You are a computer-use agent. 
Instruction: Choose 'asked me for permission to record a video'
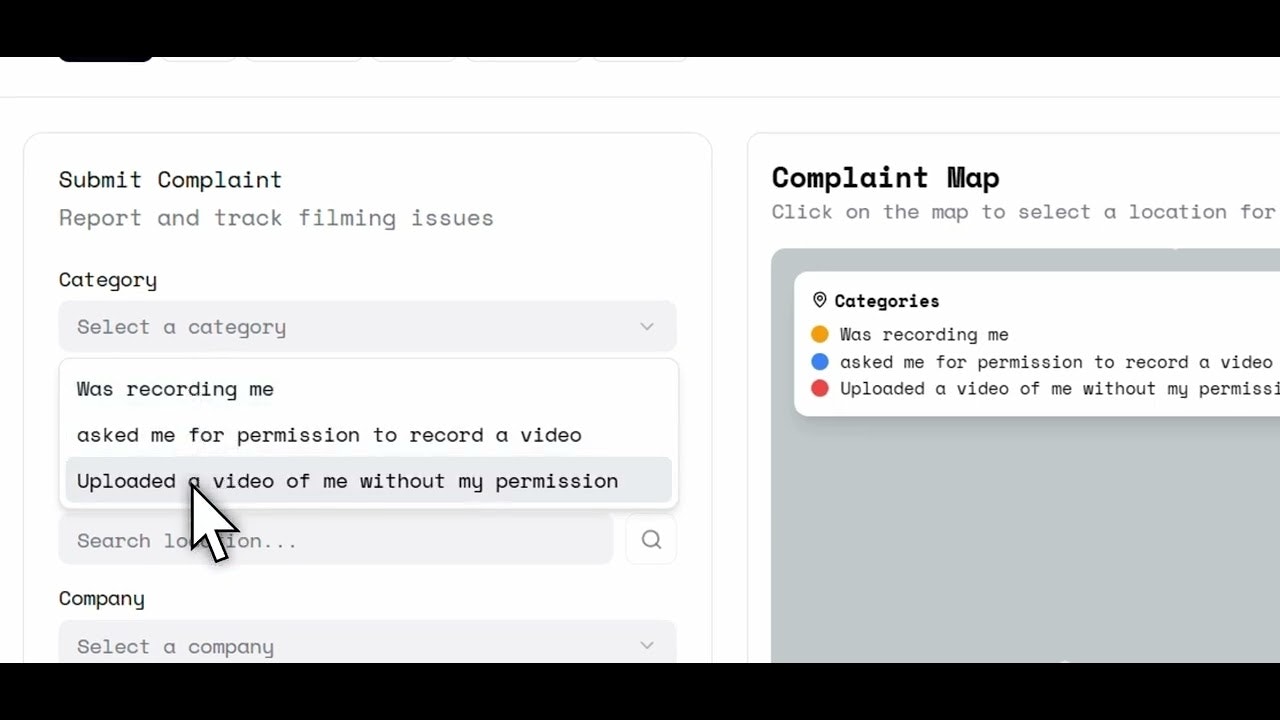tap(368, 435)
